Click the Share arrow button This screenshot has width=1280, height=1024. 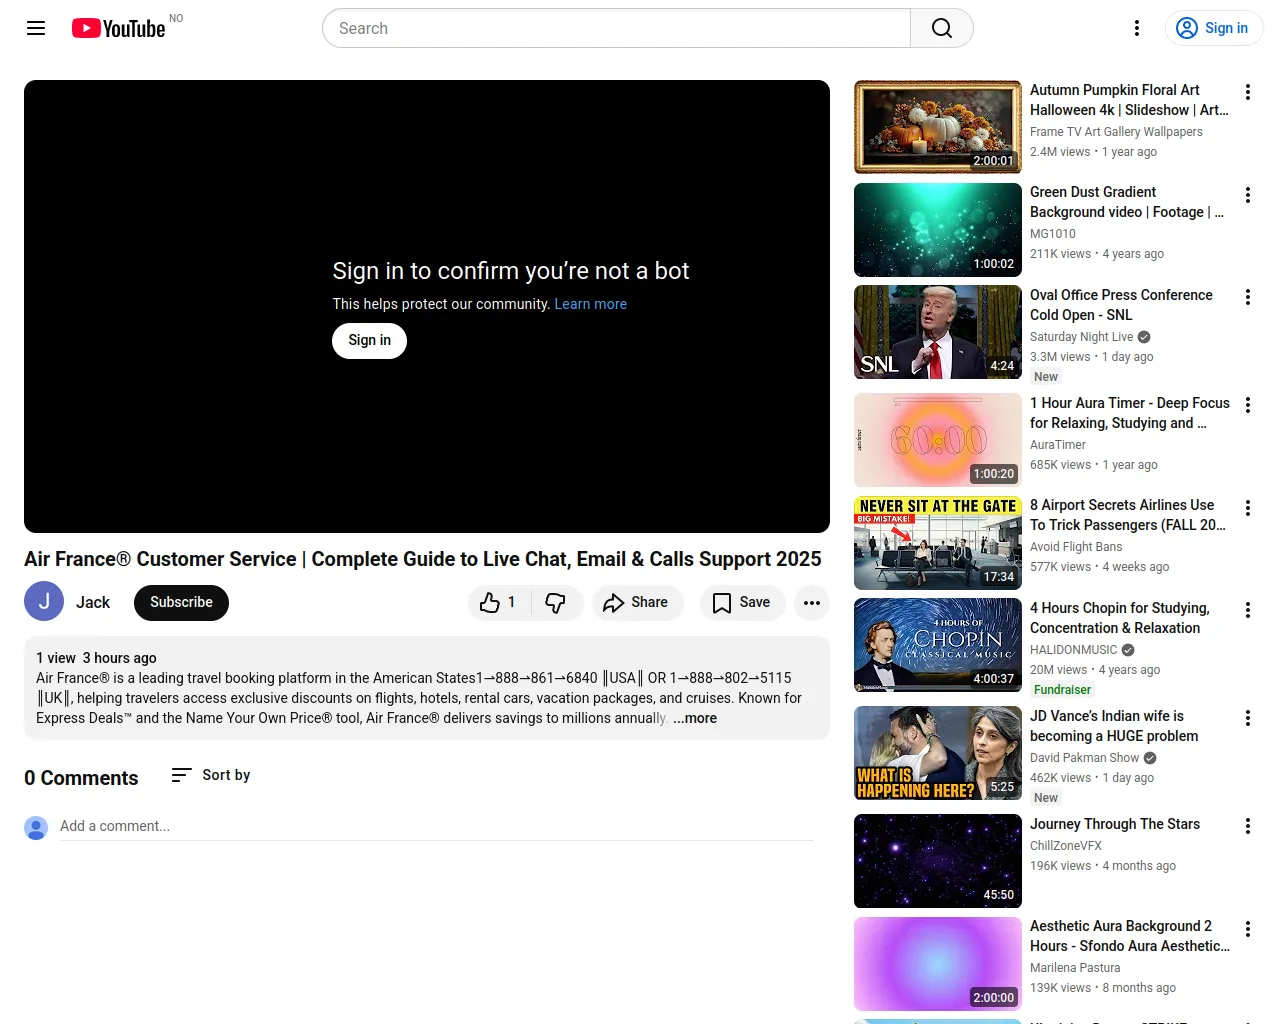(x=636, y=602)
